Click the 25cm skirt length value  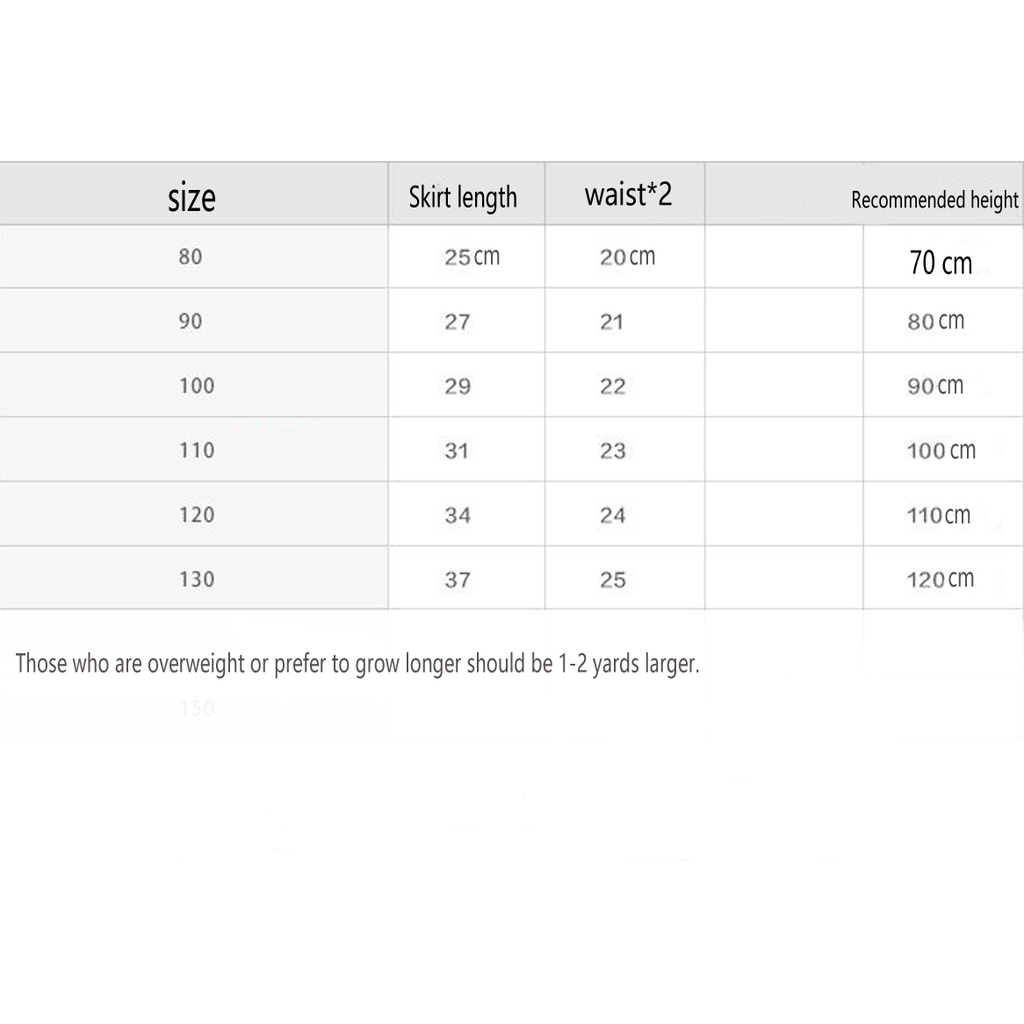point(472,257)
